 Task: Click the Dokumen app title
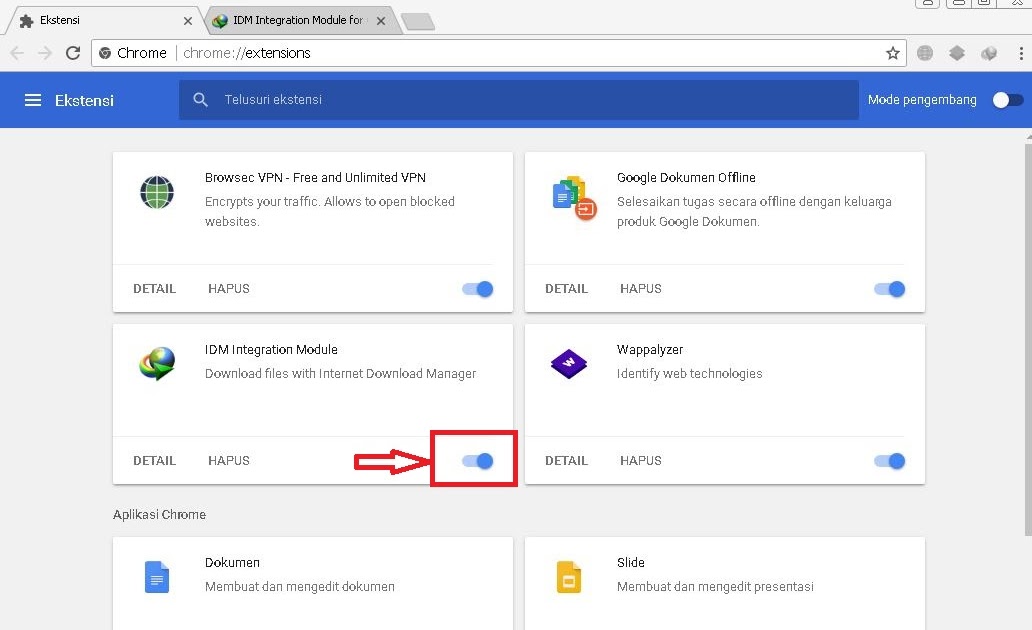pos(232,562)
